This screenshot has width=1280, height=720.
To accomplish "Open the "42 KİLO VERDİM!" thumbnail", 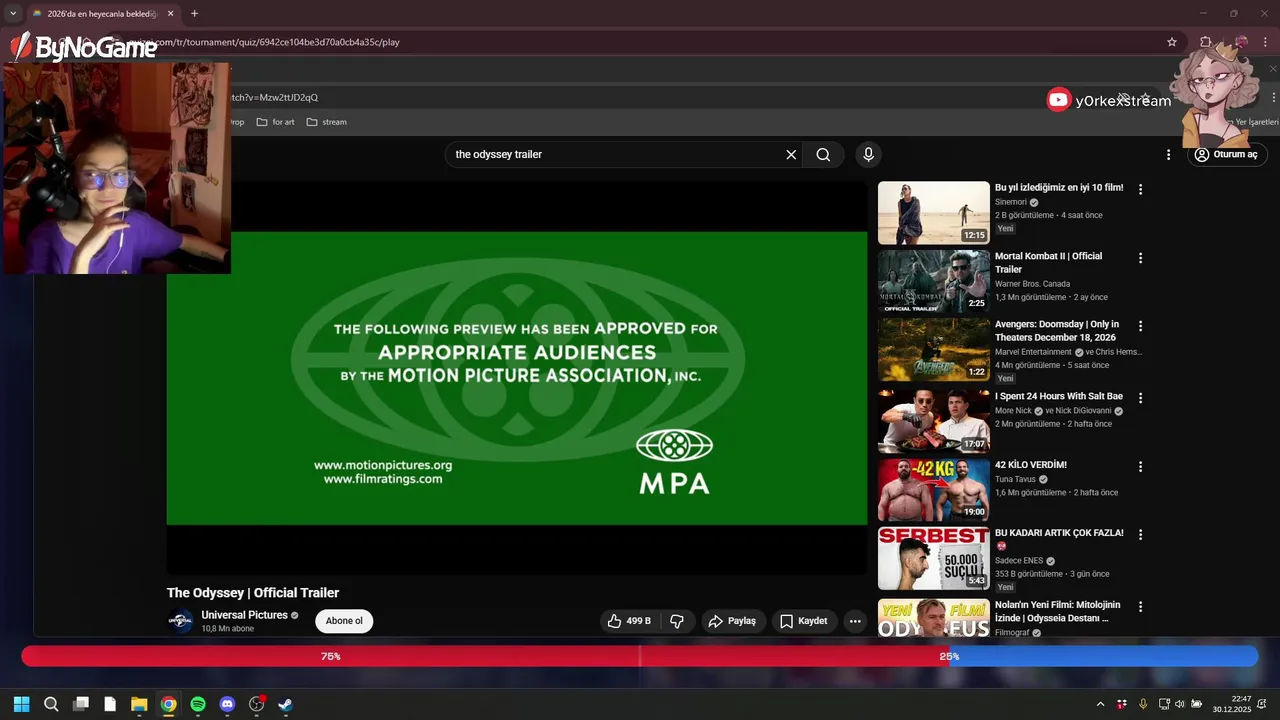I will pyautogui.click(x=934, y=490).
